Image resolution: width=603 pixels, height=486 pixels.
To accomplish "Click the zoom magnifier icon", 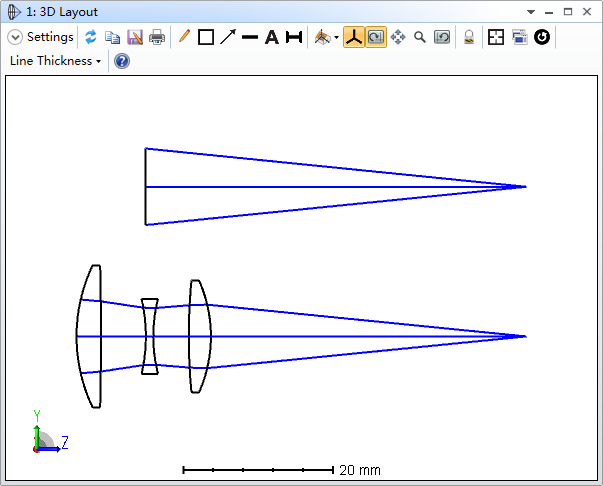I will click(420, 37).
